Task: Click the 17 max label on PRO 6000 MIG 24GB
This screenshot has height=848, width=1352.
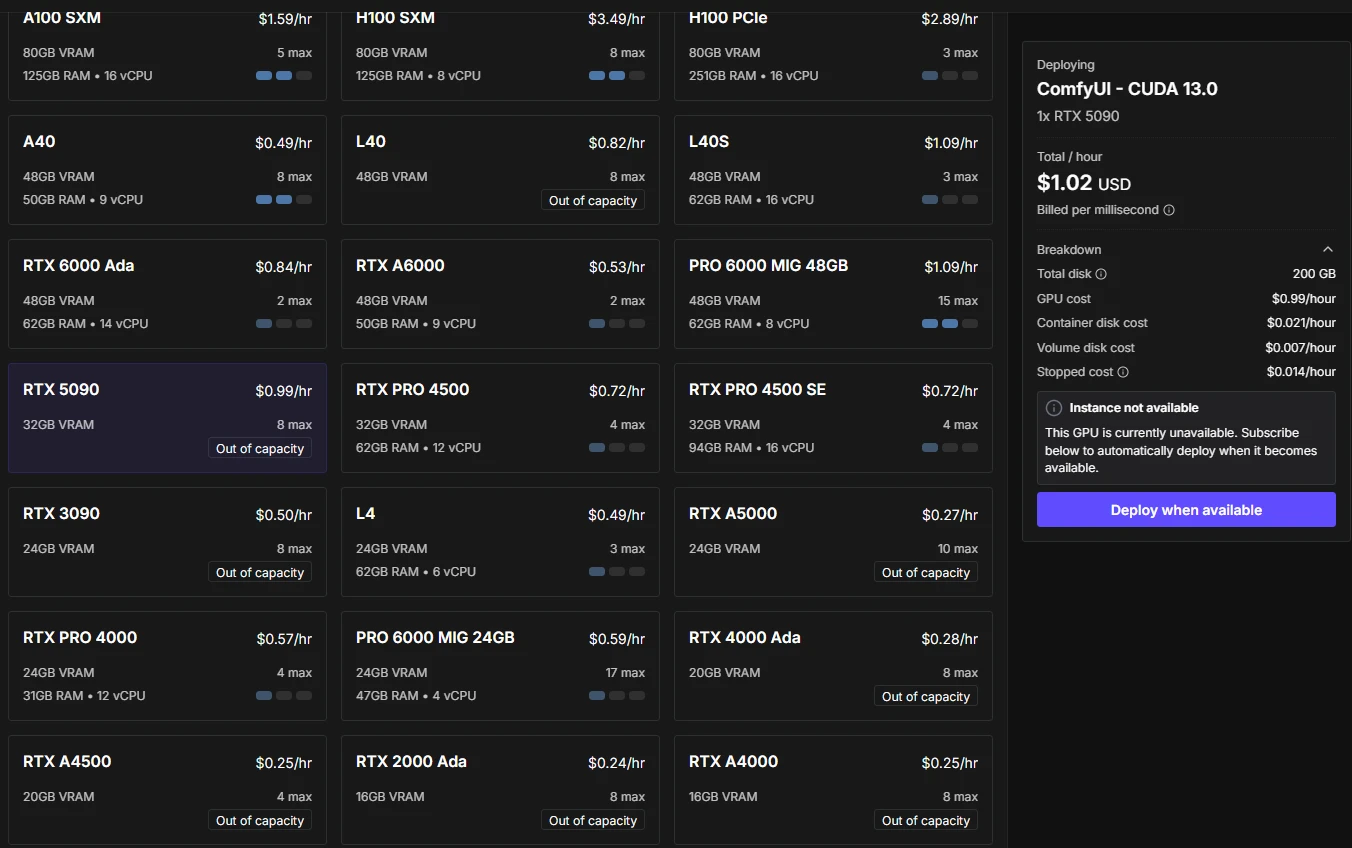Action: pyautogui.click(x=626, y=673)
